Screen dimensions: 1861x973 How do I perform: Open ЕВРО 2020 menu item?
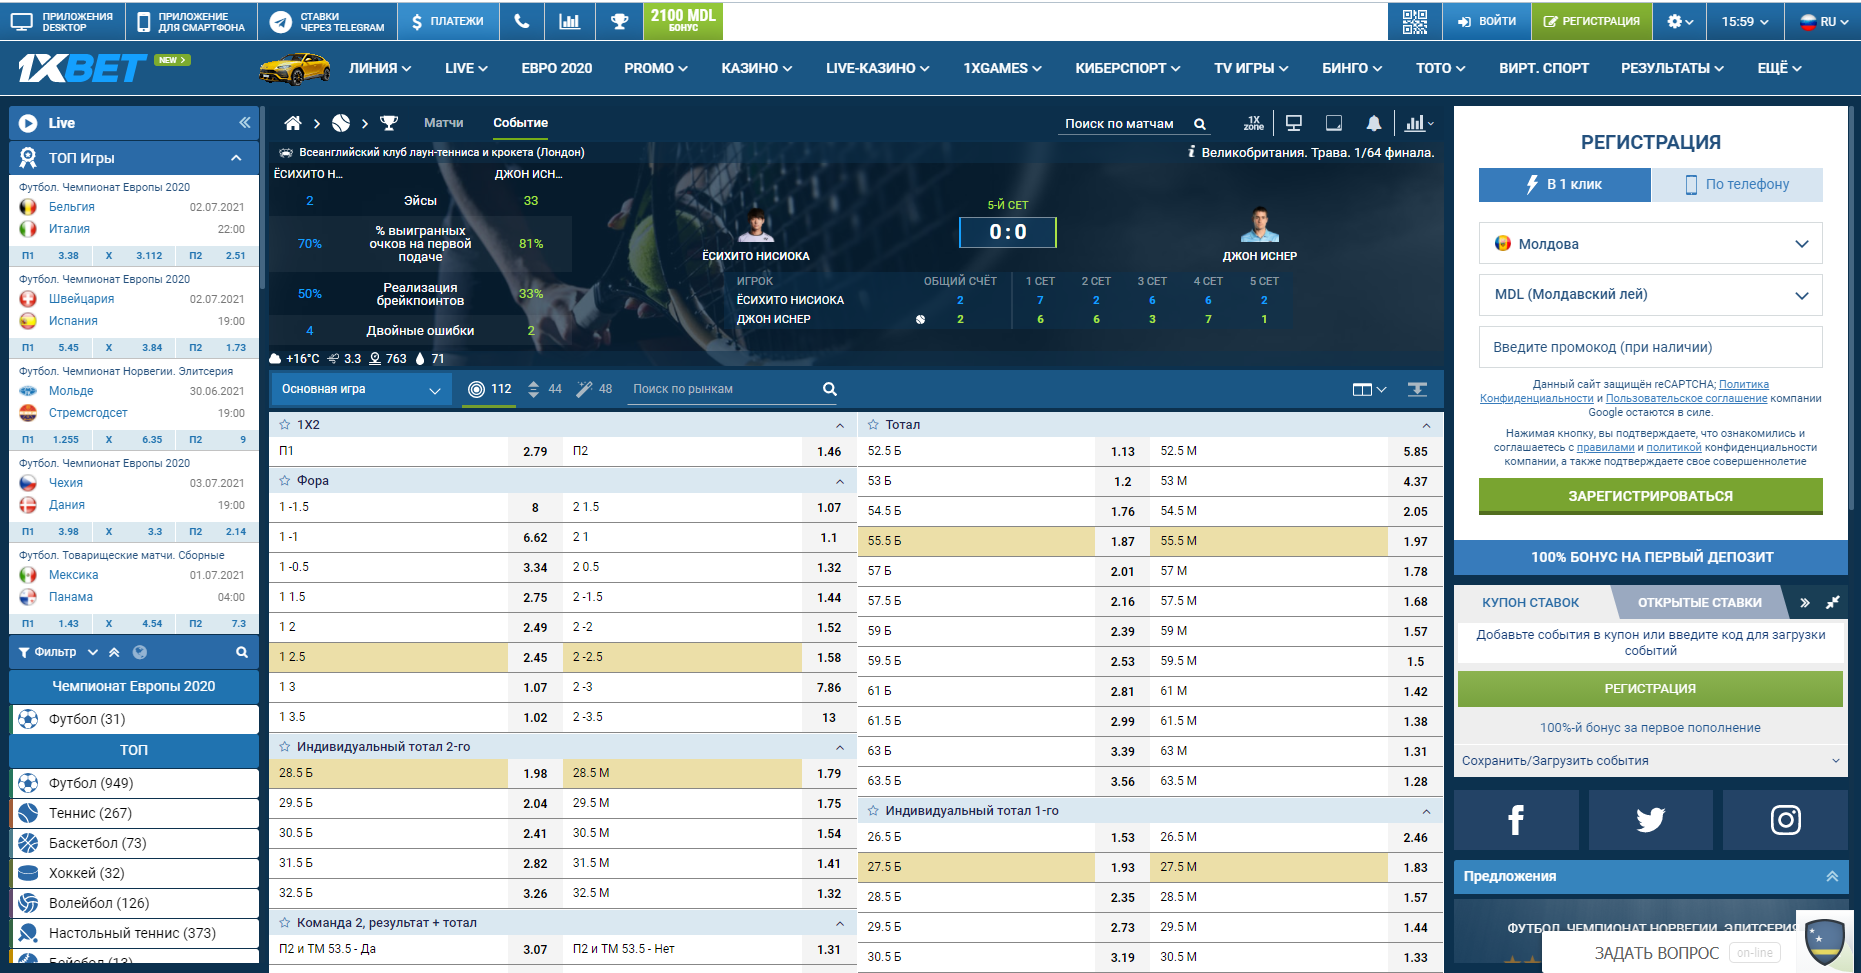click(557, 68)
